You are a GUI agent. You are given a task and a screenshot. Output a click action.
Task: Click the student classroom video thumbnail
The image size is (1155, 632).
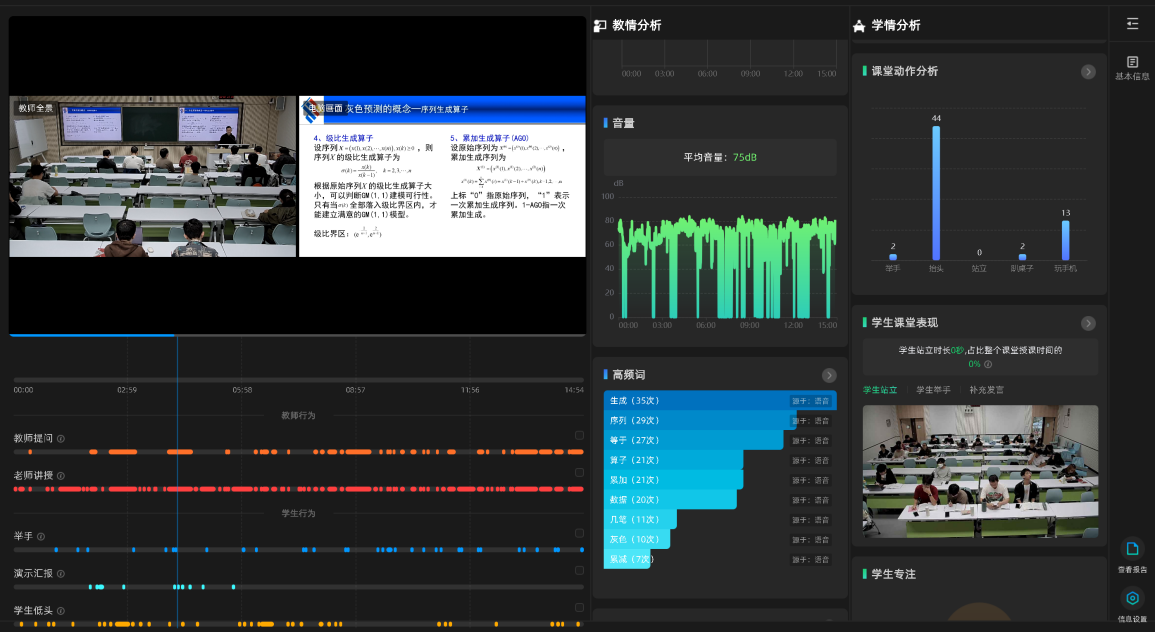pyautogui.click(x=980, y=471)
